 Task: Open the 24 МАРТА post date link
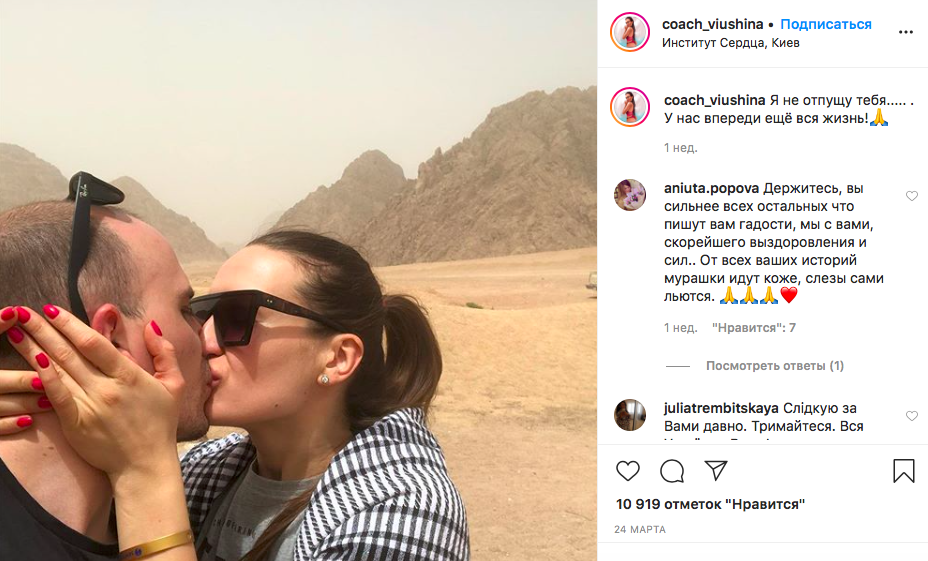(x=640, y=530)
